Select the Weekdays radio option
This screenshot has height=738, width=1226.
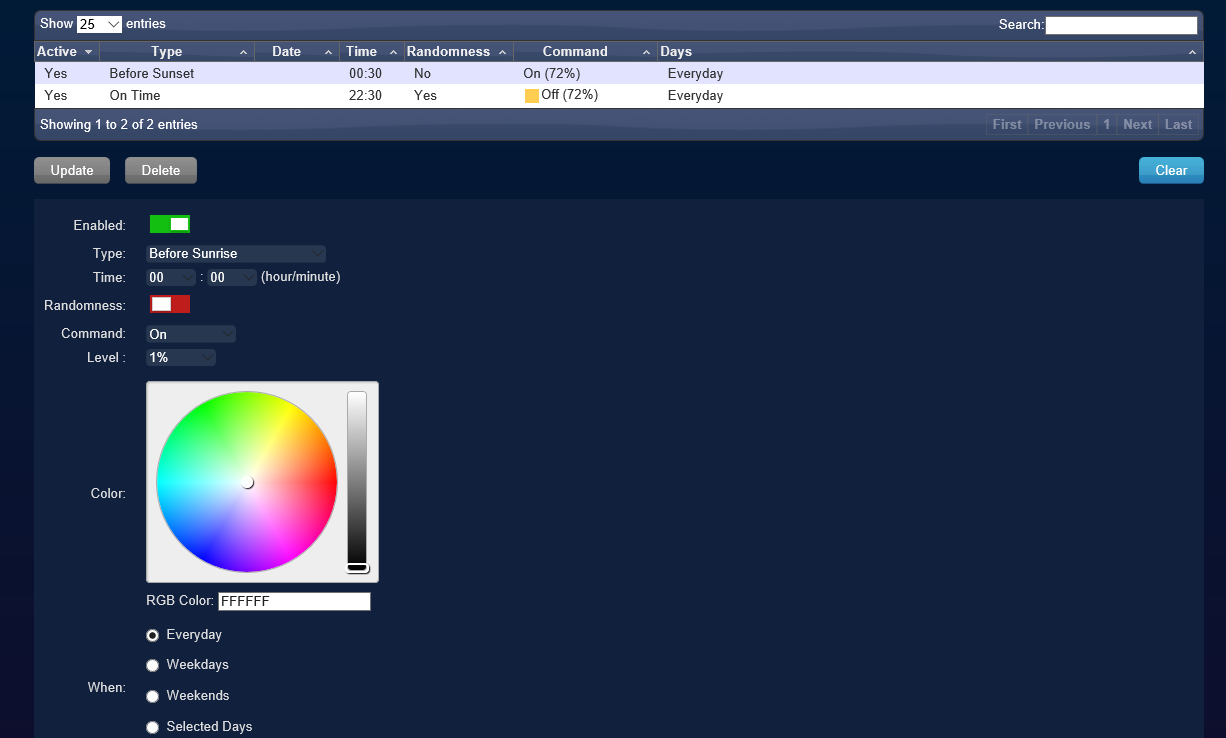pos(153,665)
